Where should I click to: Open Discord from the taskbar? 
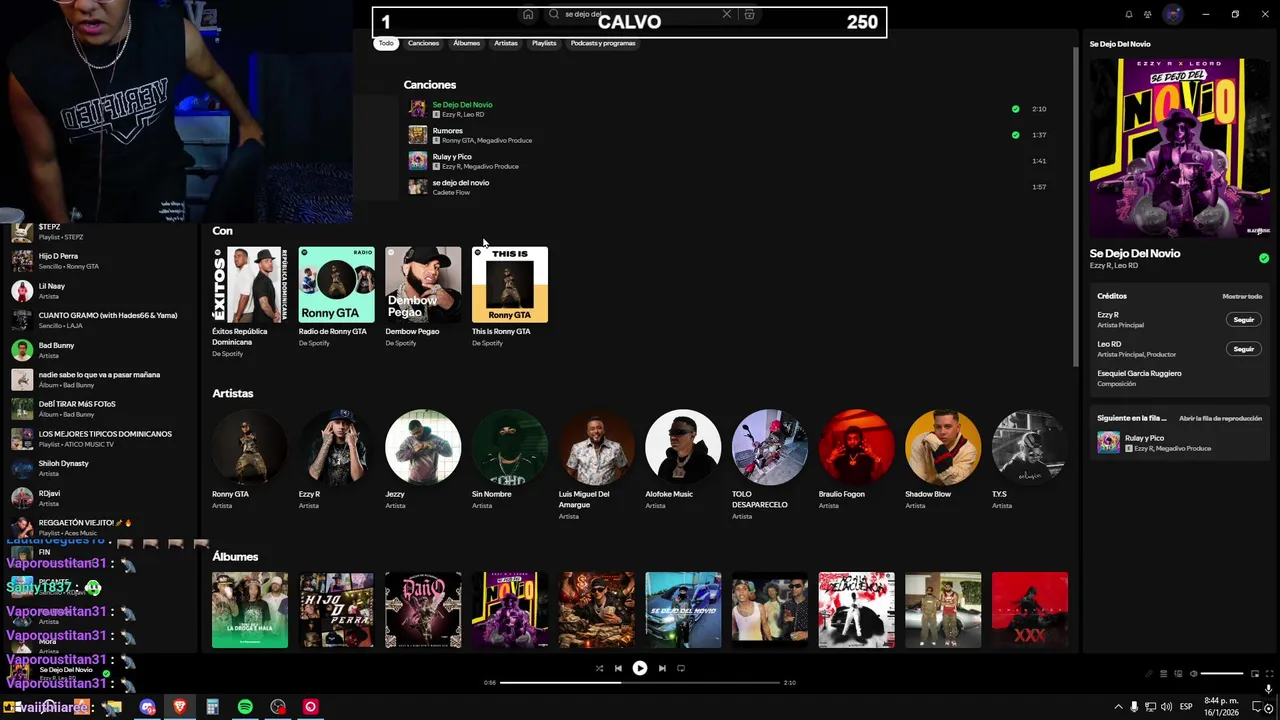click(148, 707)
